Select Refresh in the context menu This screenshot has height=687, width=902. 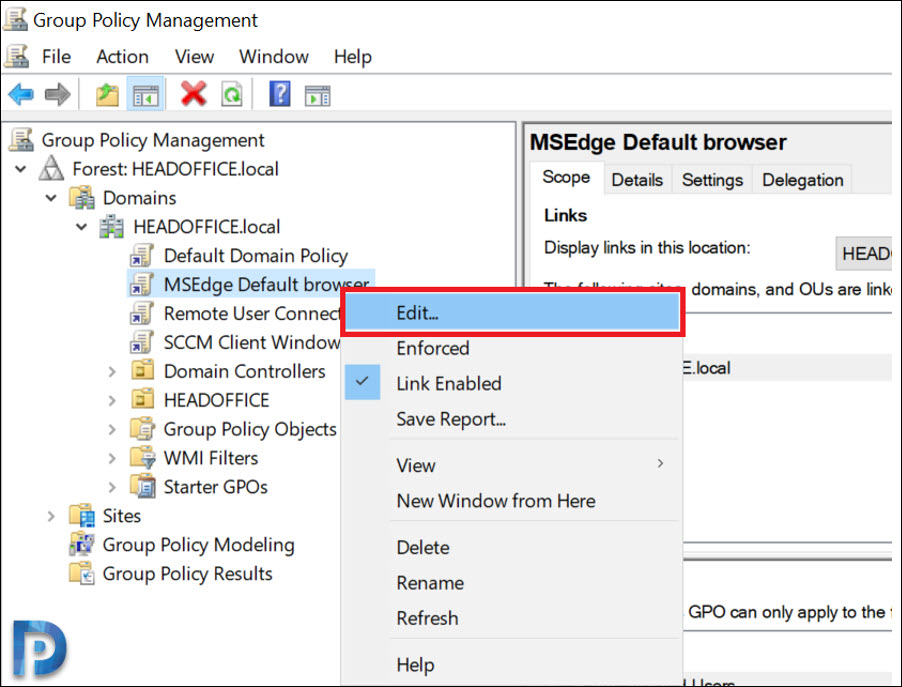click(427, 619)
